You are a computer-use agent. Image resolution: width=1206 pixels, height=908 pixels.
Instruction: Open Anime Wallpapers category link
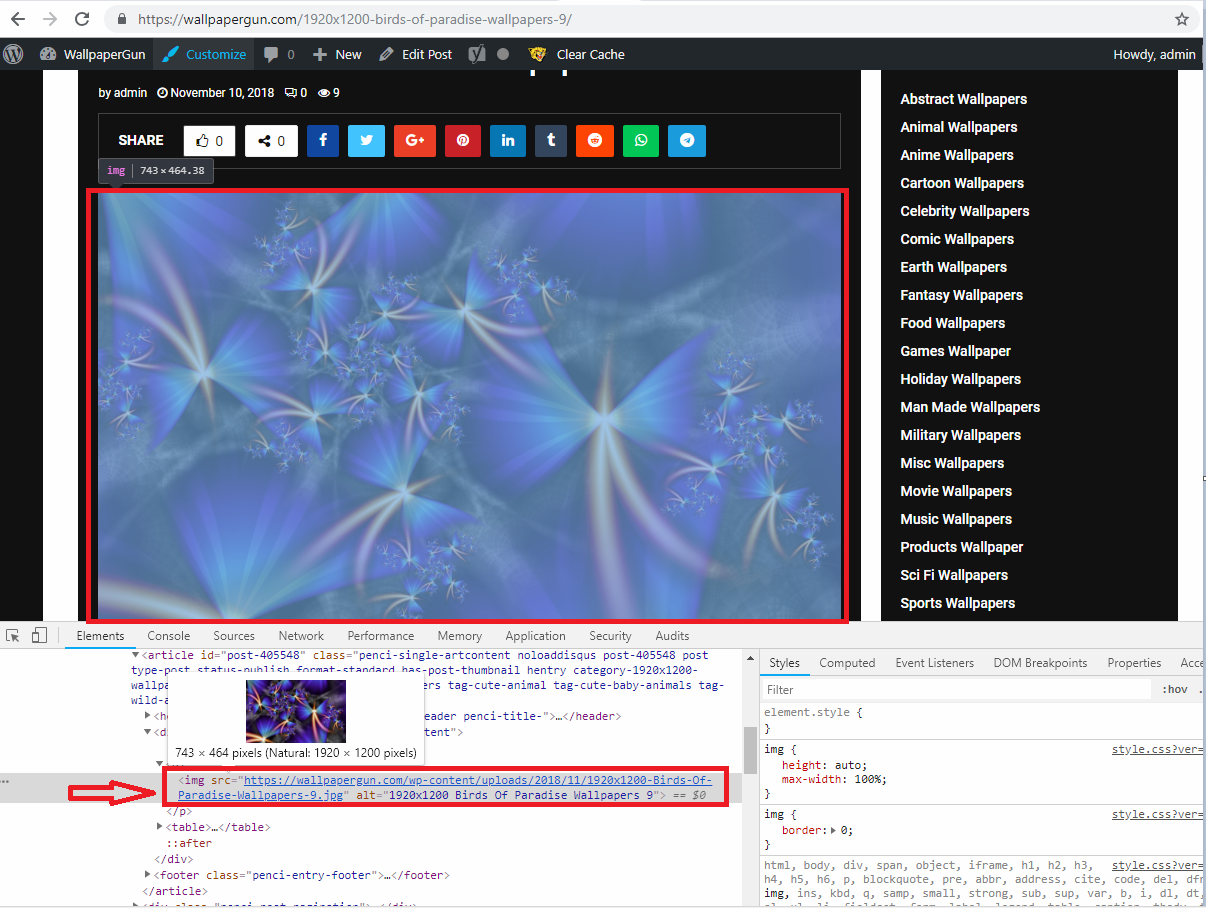tap(956, 155)
